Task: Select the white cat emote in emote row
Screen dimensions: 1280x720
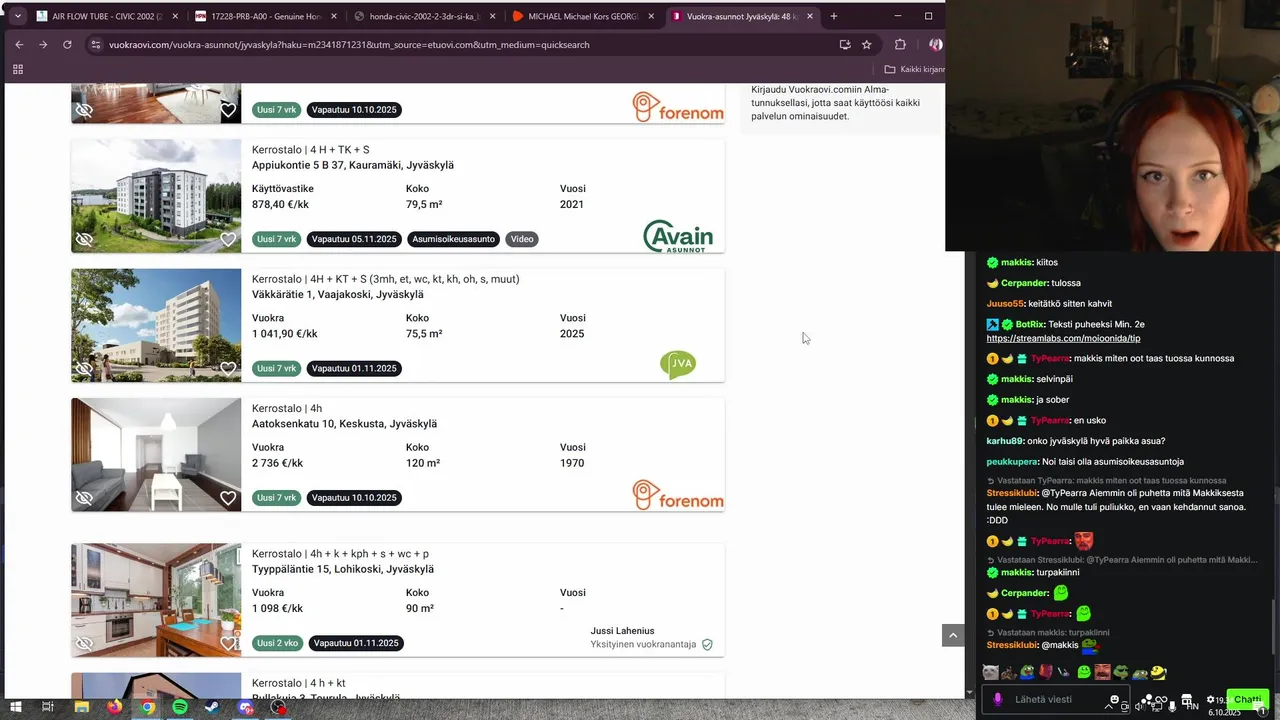Action: point(991,672)
